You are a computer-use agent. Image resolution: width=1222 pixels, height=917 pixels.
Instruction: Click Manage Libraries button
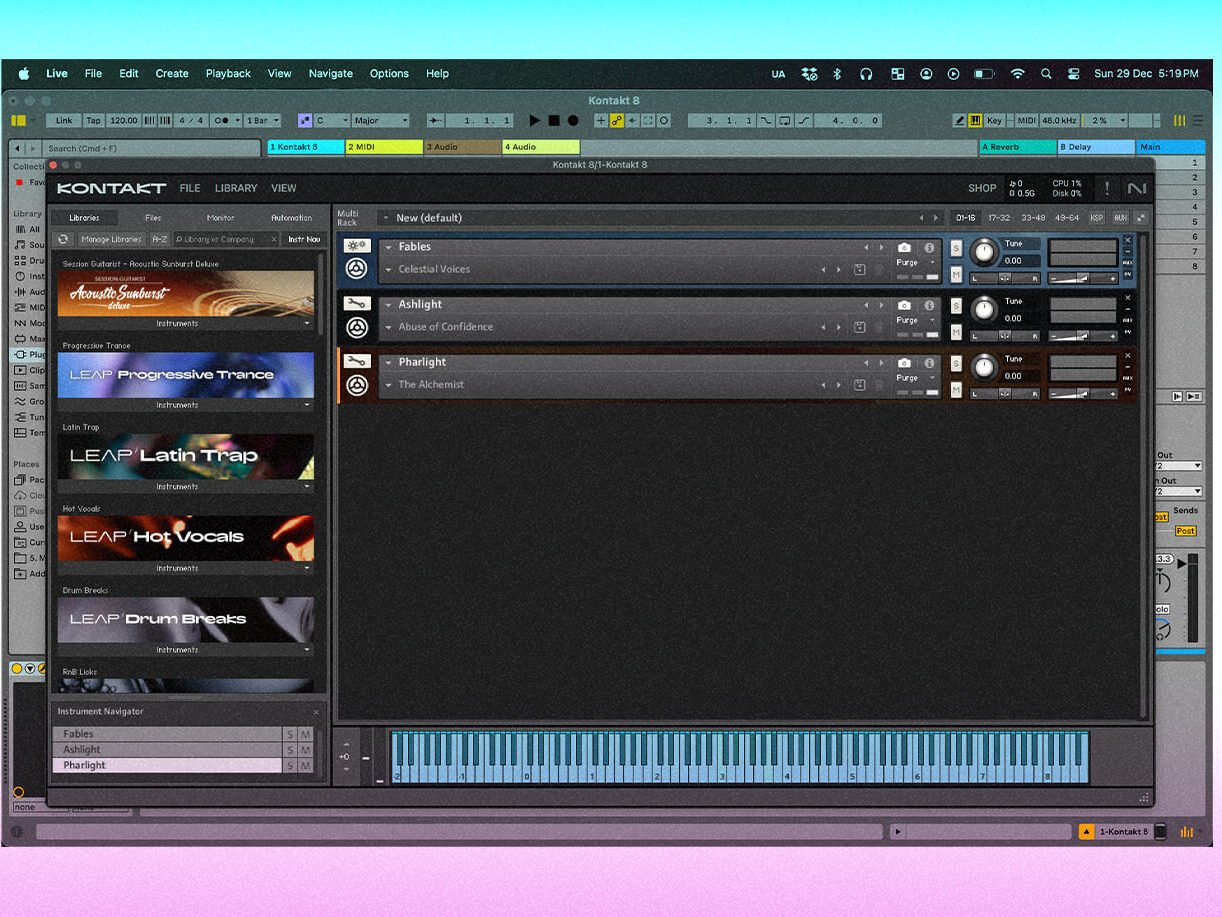coord(111,239)
